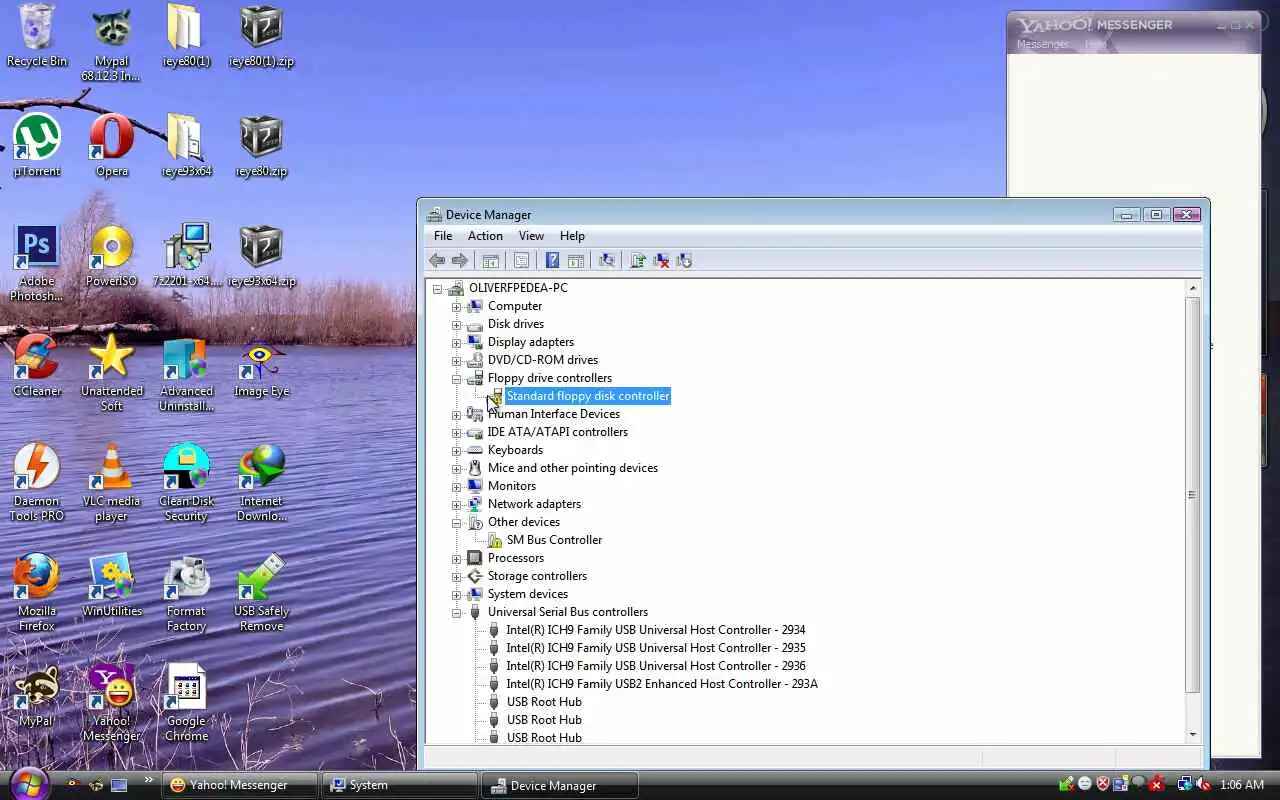The width and height of the screenshot is (1280, 800).
Task: Click the Update Driver Software toolbar icon
Action: tap(637, 260)
